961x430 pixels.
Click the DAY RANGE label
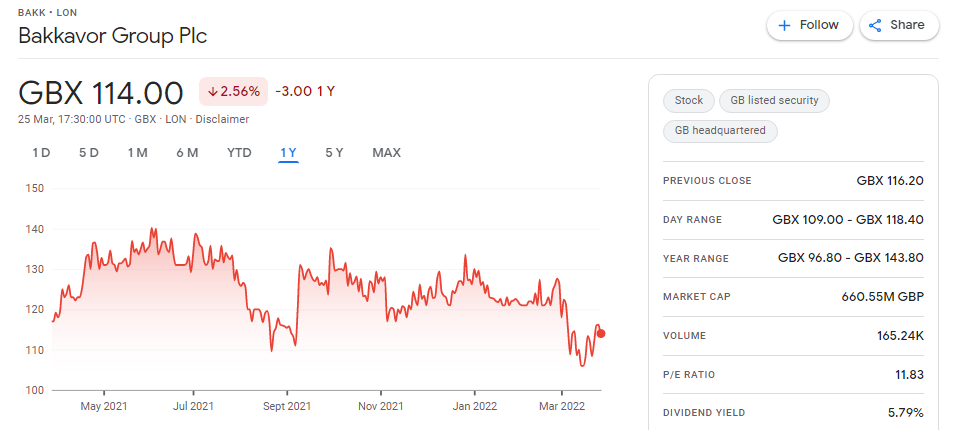(693, 219)
